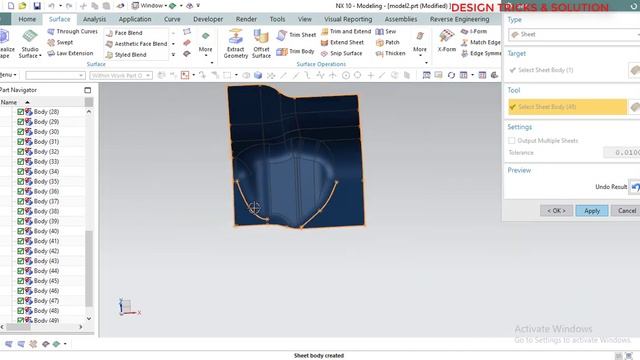Click the Tolerance value field
The image size is (640, 360).
click(622, 153)
